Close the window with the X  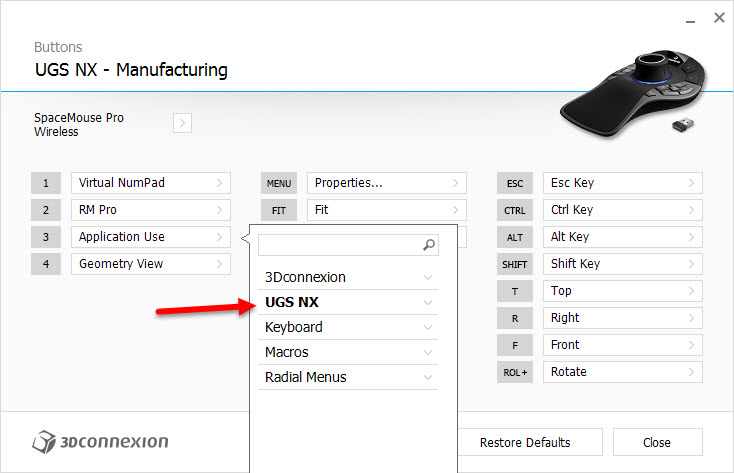coord(719,18)
